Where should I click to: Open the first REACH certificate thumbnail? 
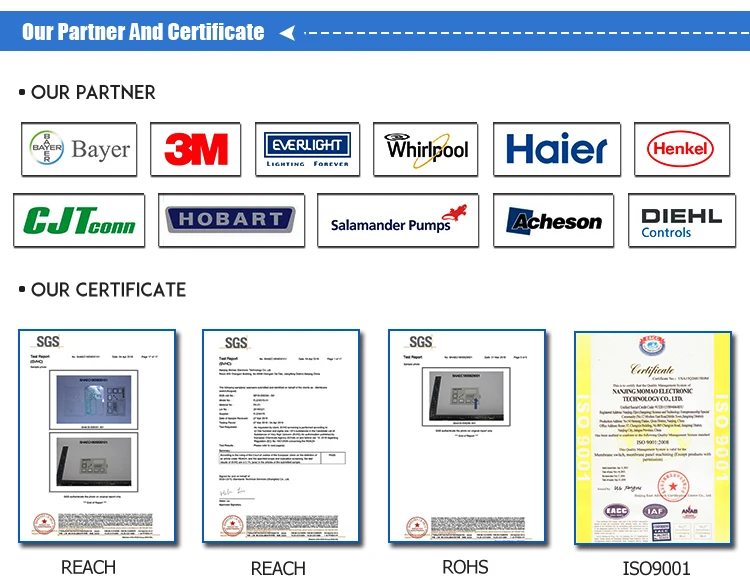[97, 436]
